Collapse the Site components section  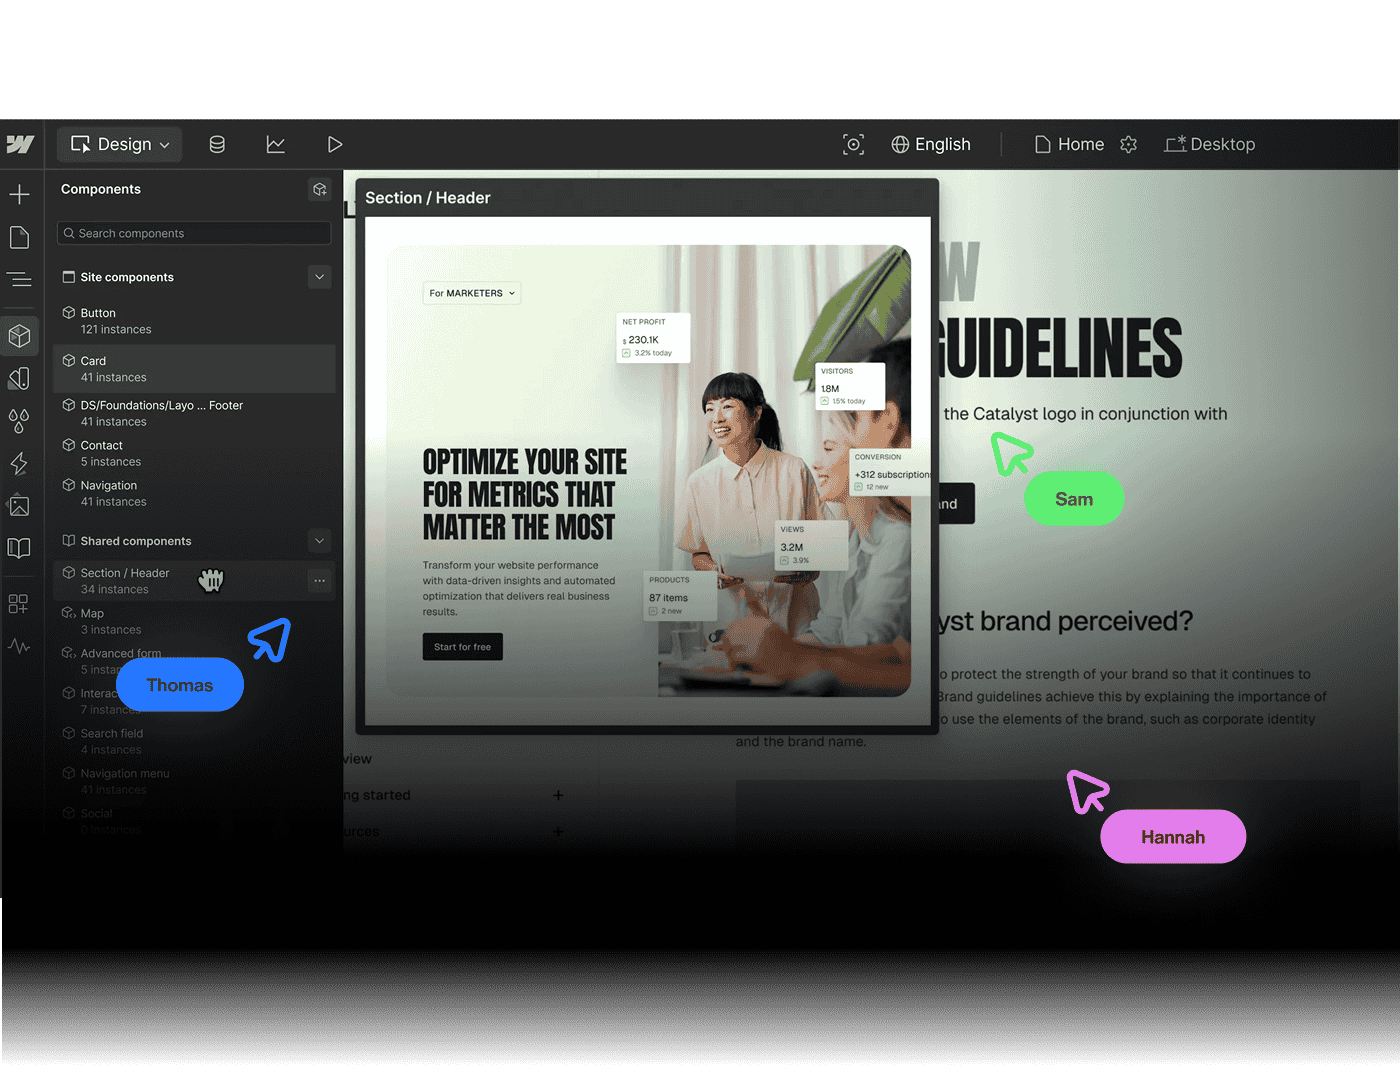[x=320, y=277]
